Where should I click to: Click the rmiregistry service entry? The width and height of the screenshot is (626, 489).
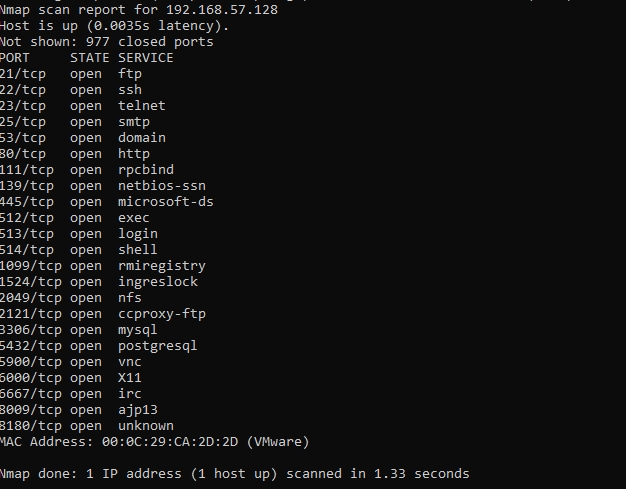point(162,266)
